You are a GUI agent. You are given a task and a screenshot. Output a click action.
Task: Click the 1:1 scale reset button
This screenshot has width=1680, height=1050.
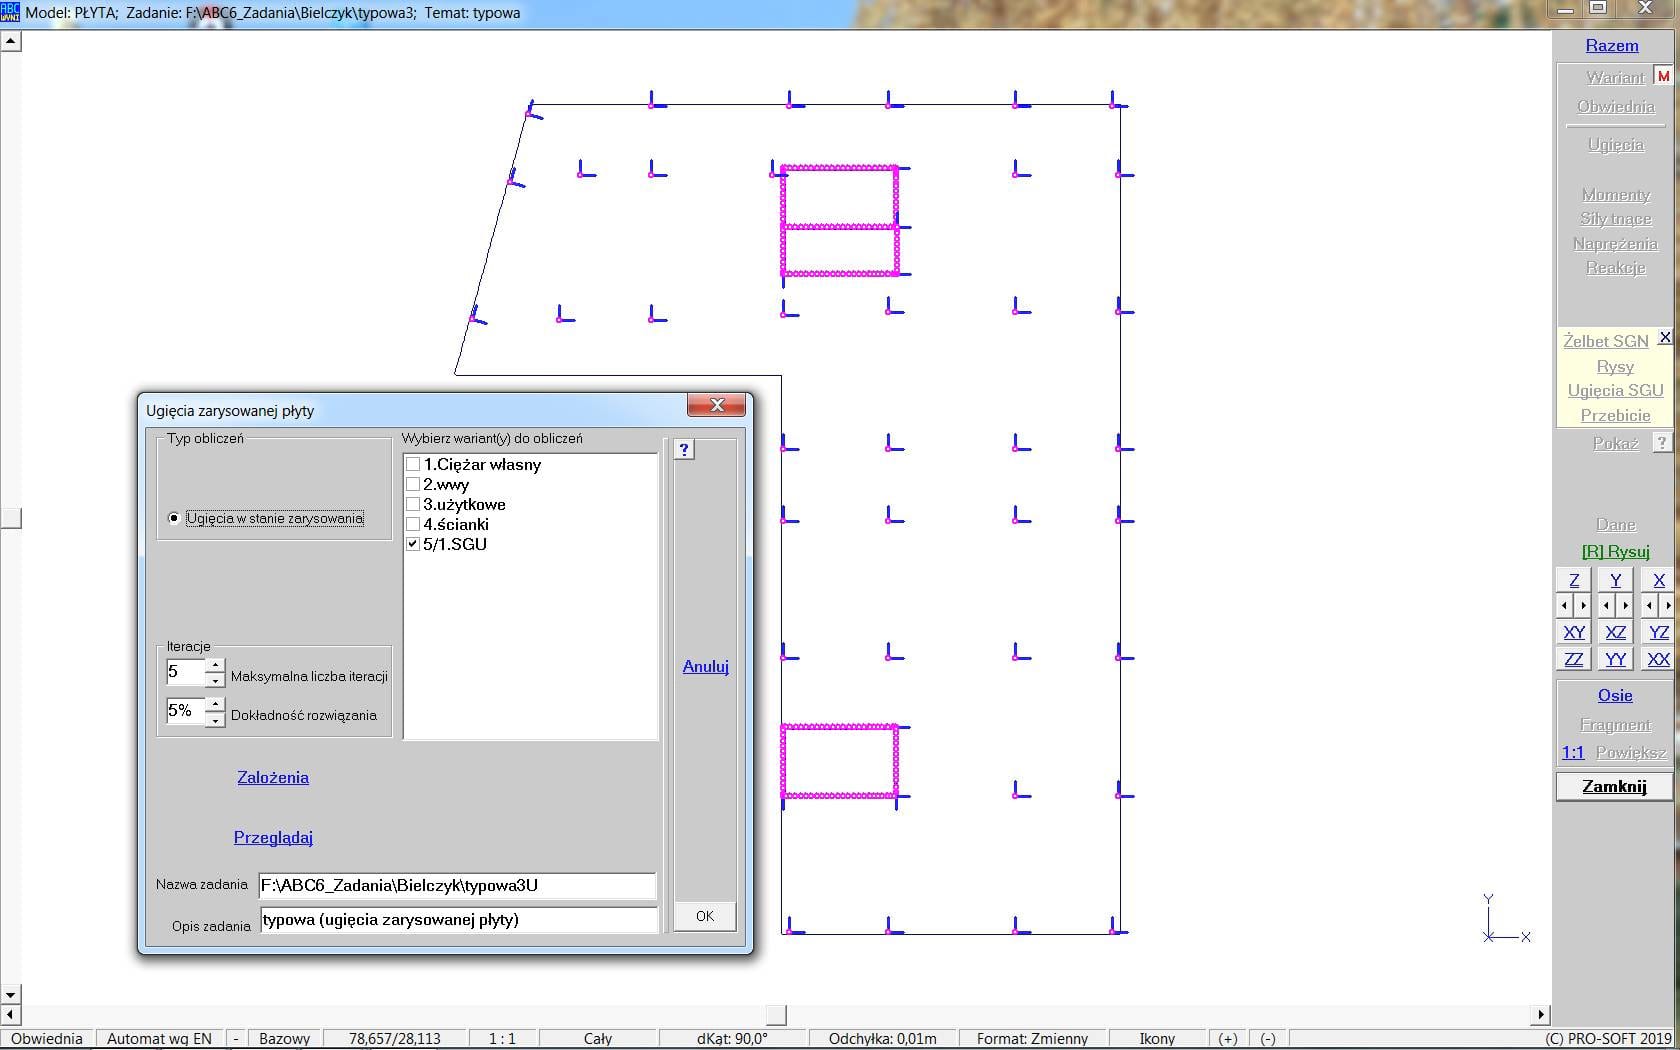(x=1573, y=753)
